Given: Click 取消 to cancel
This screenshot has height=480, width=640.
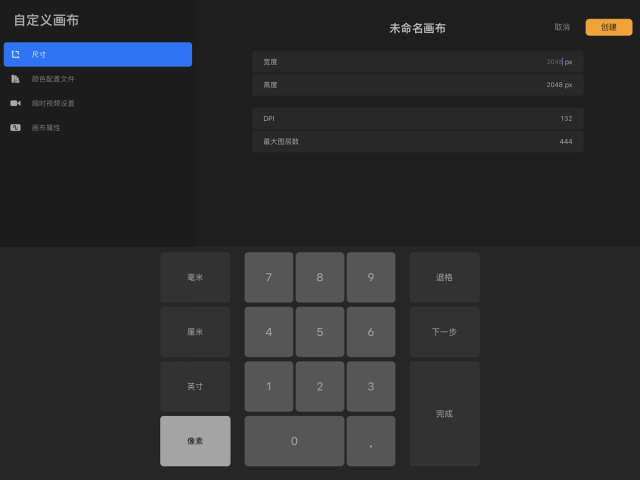Looking at the screenshot, I should pos(562,27).
